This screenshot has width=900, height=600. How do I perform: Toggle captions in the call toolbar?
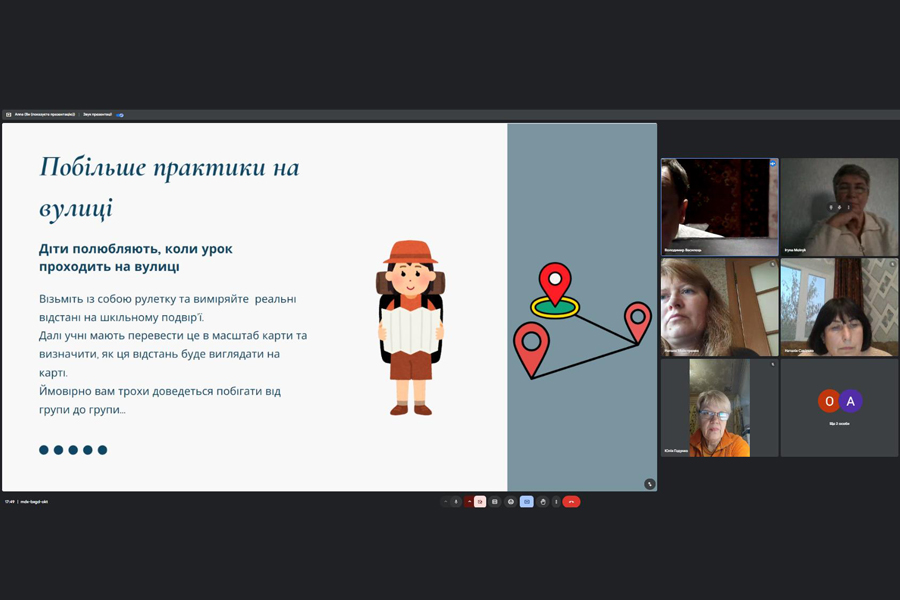click(495, 502)
